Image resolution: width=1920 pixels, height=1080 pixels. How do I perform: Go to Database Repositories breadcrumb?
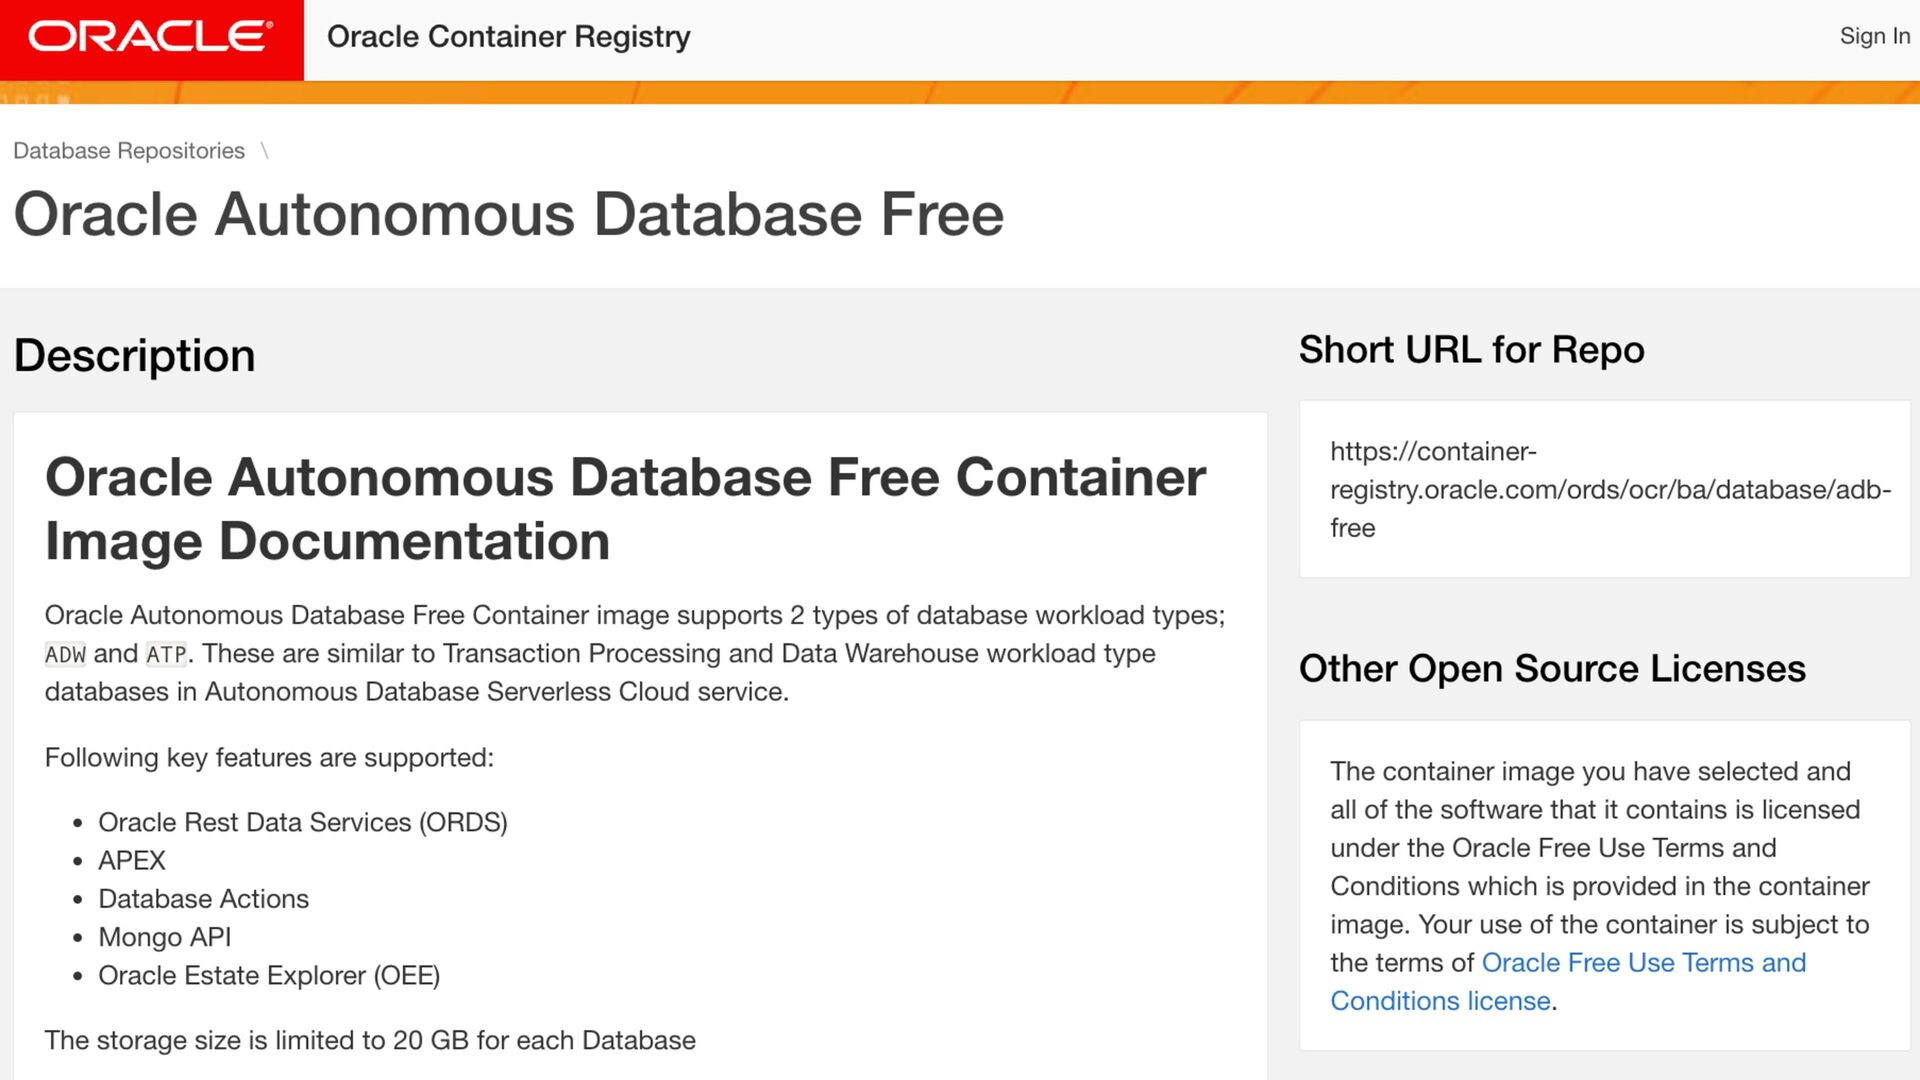(129, 151)
